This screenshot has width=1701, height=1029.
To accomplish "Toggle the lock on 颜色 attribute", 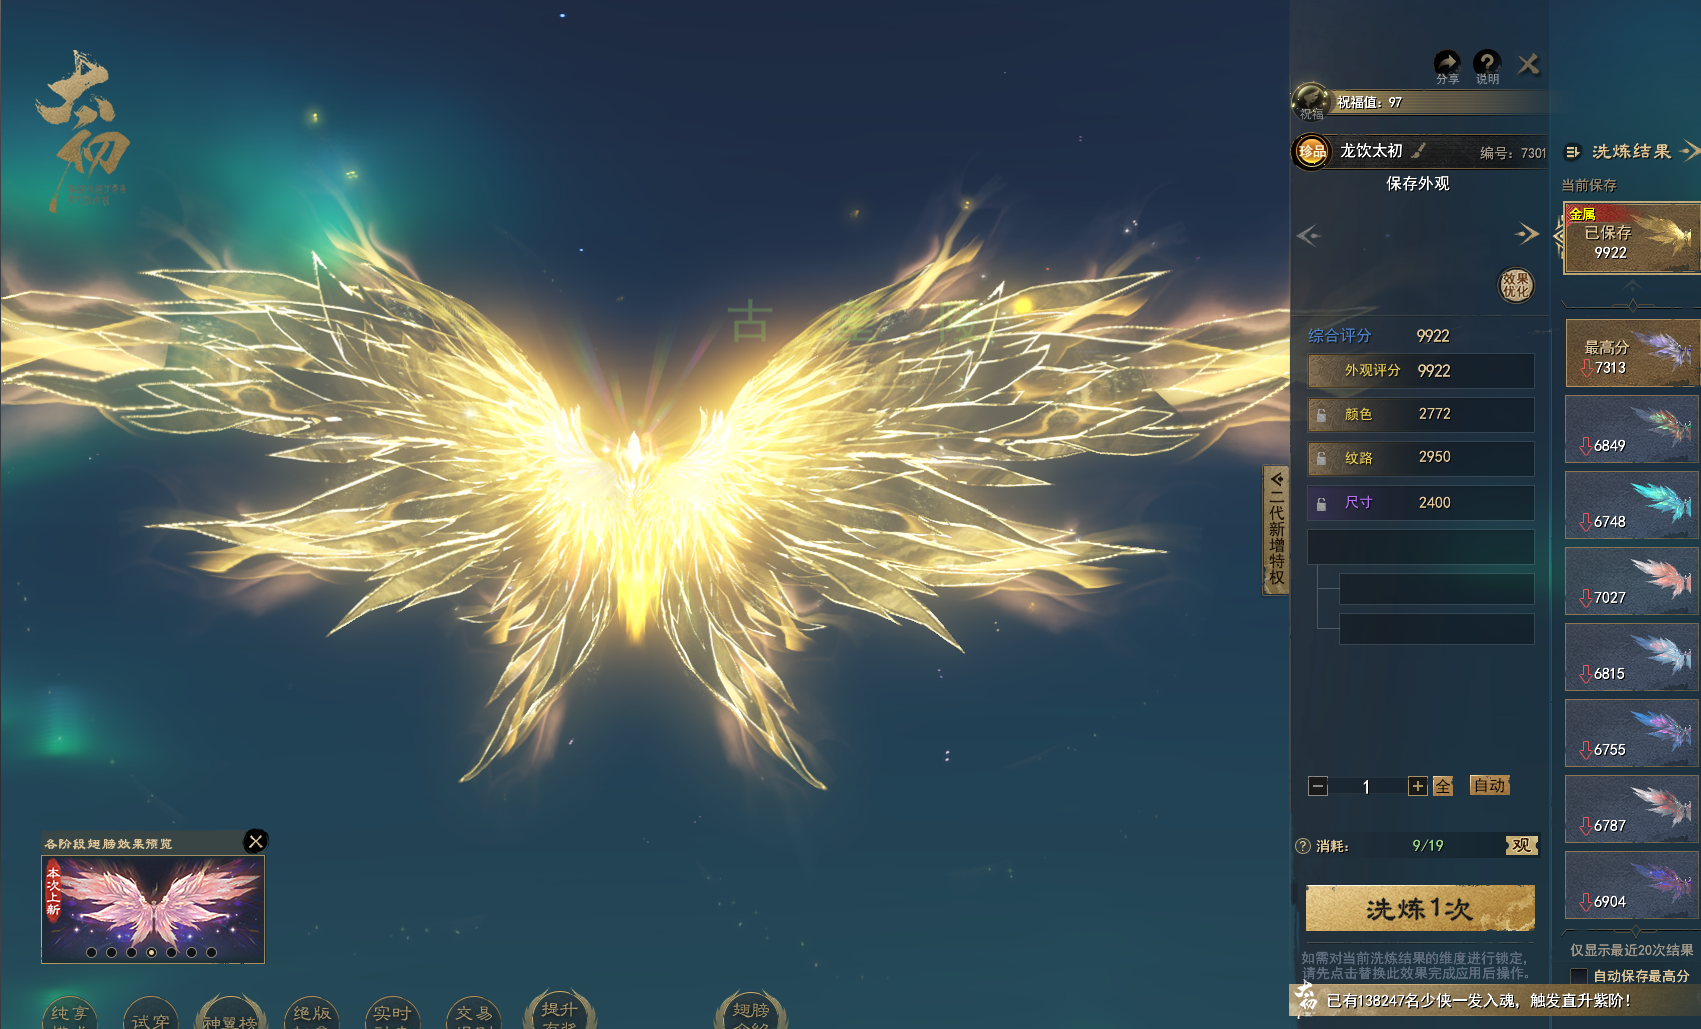I will point(1322,415).
